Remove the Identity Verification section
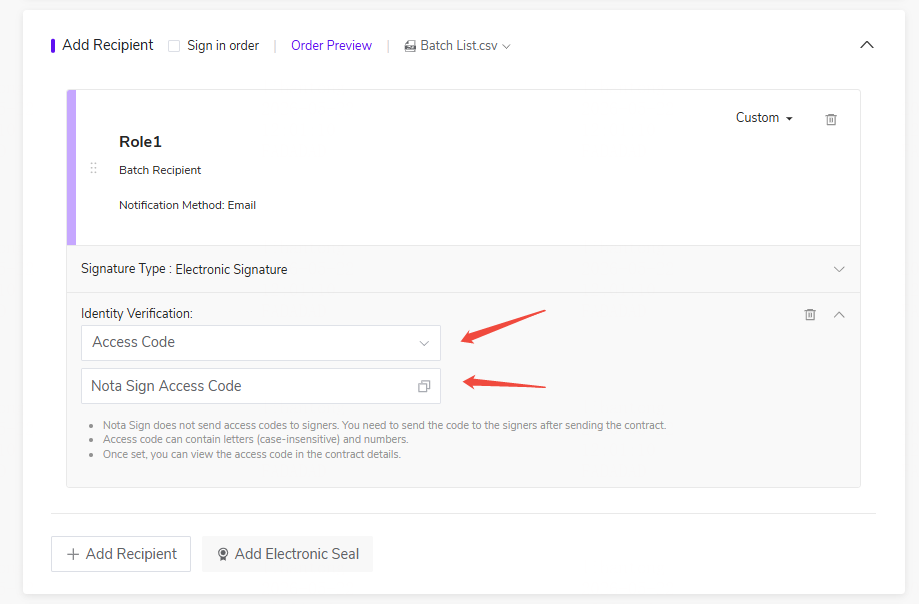919x604 pixels. click(x=810, y=315)
